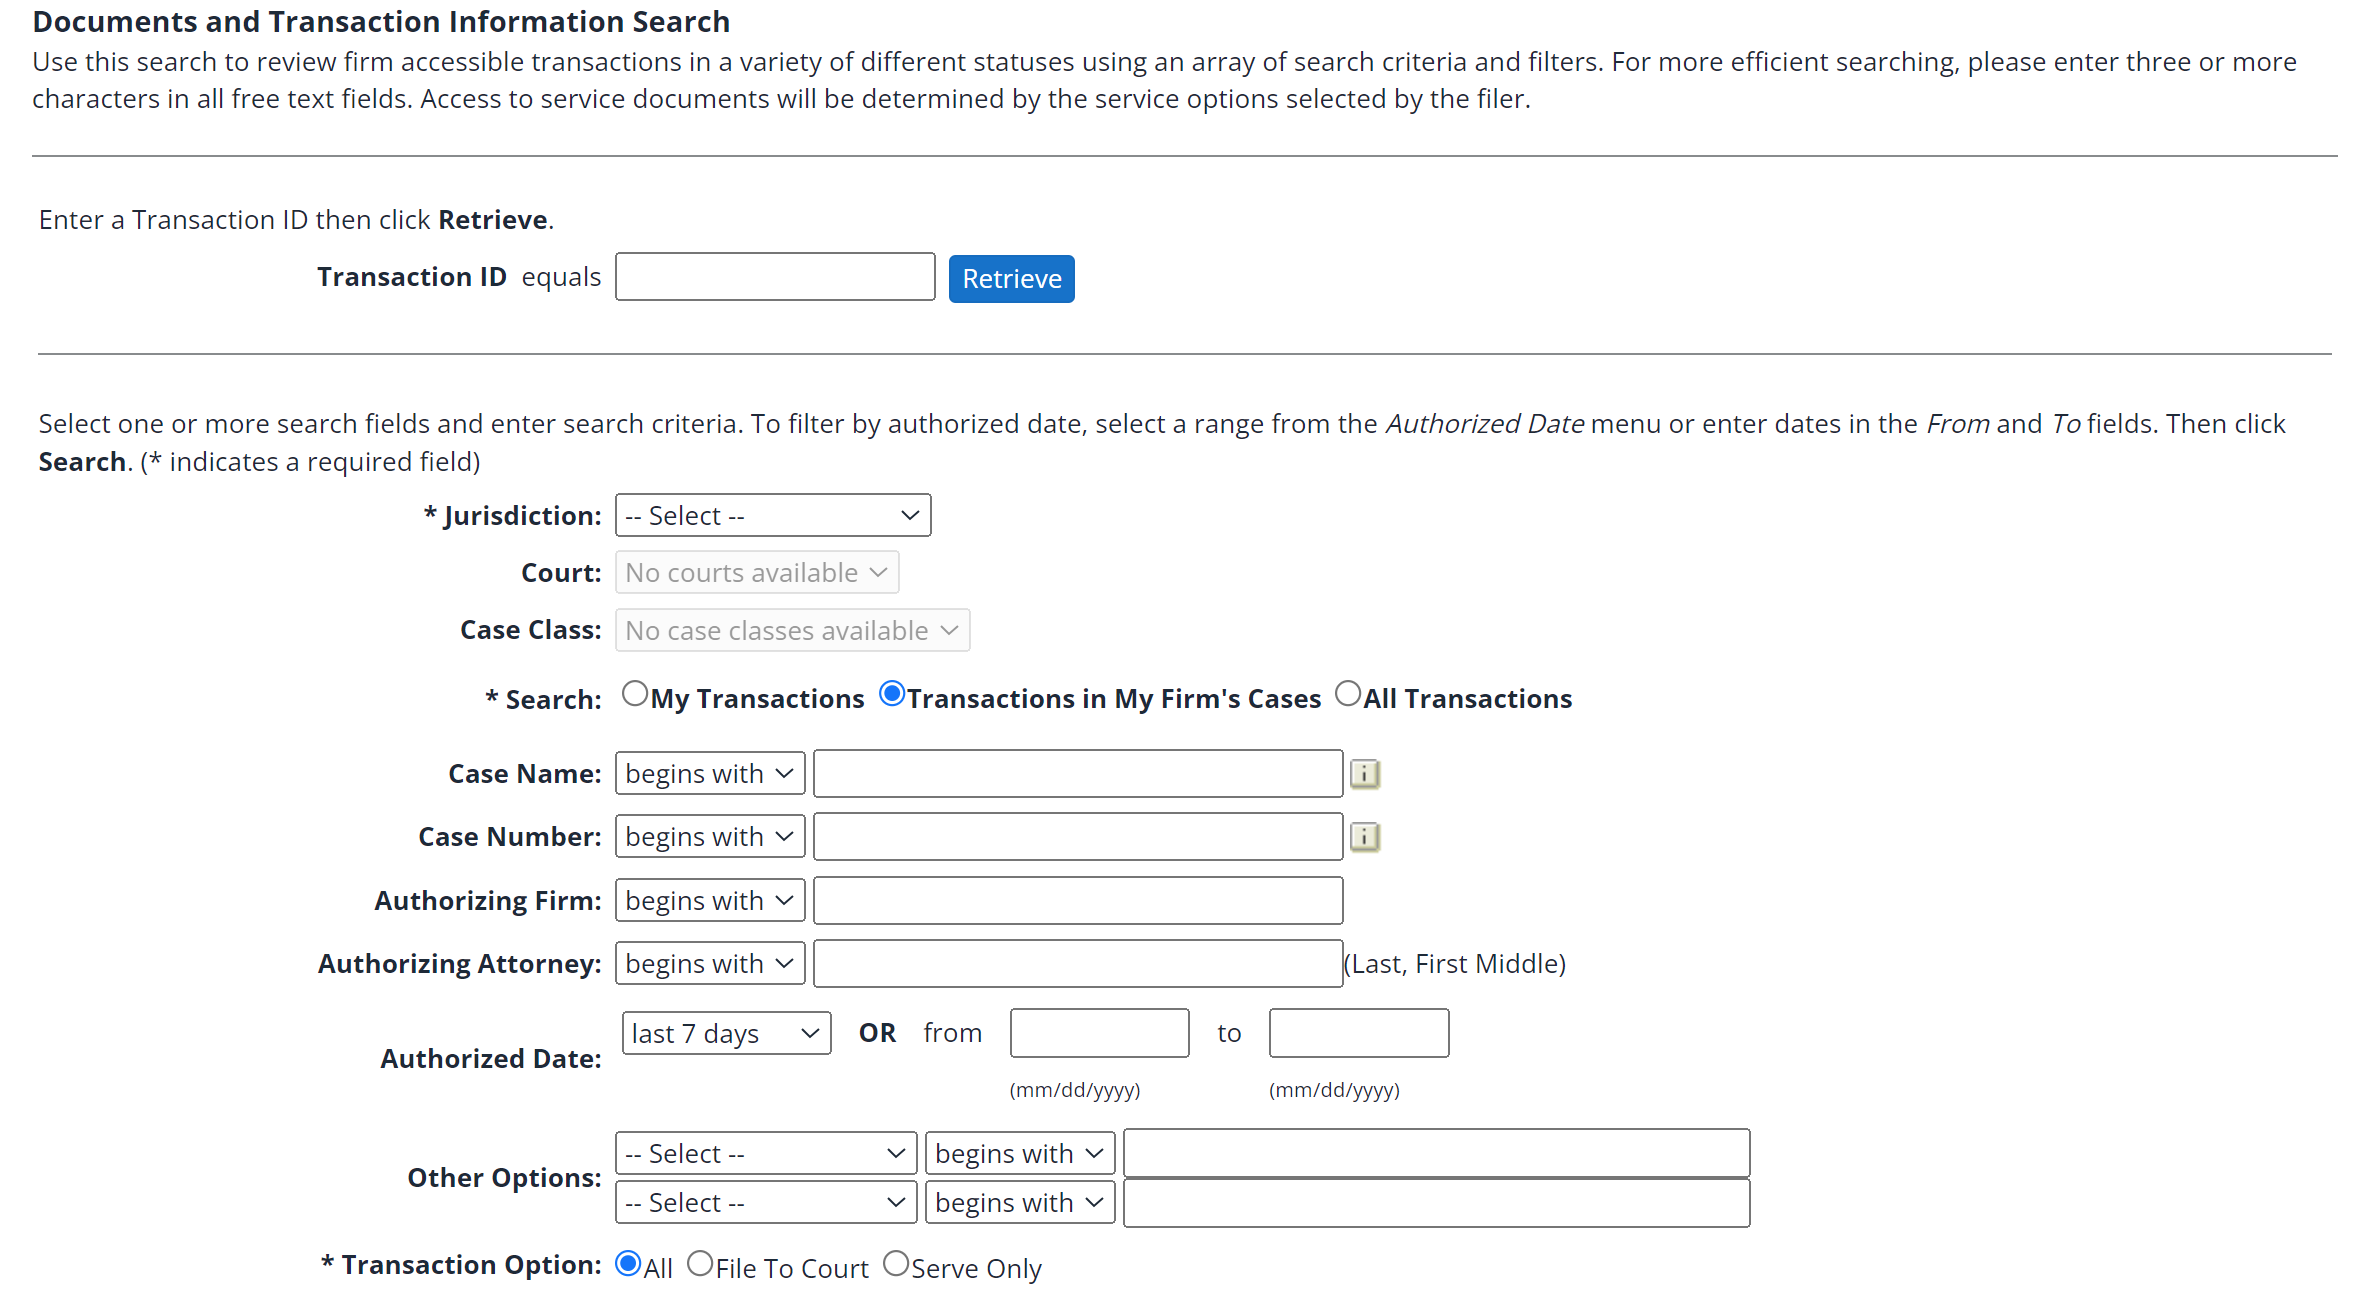Open Case Number match-type dropdown
2355x1297 pixels.
[x=710, y=837]
